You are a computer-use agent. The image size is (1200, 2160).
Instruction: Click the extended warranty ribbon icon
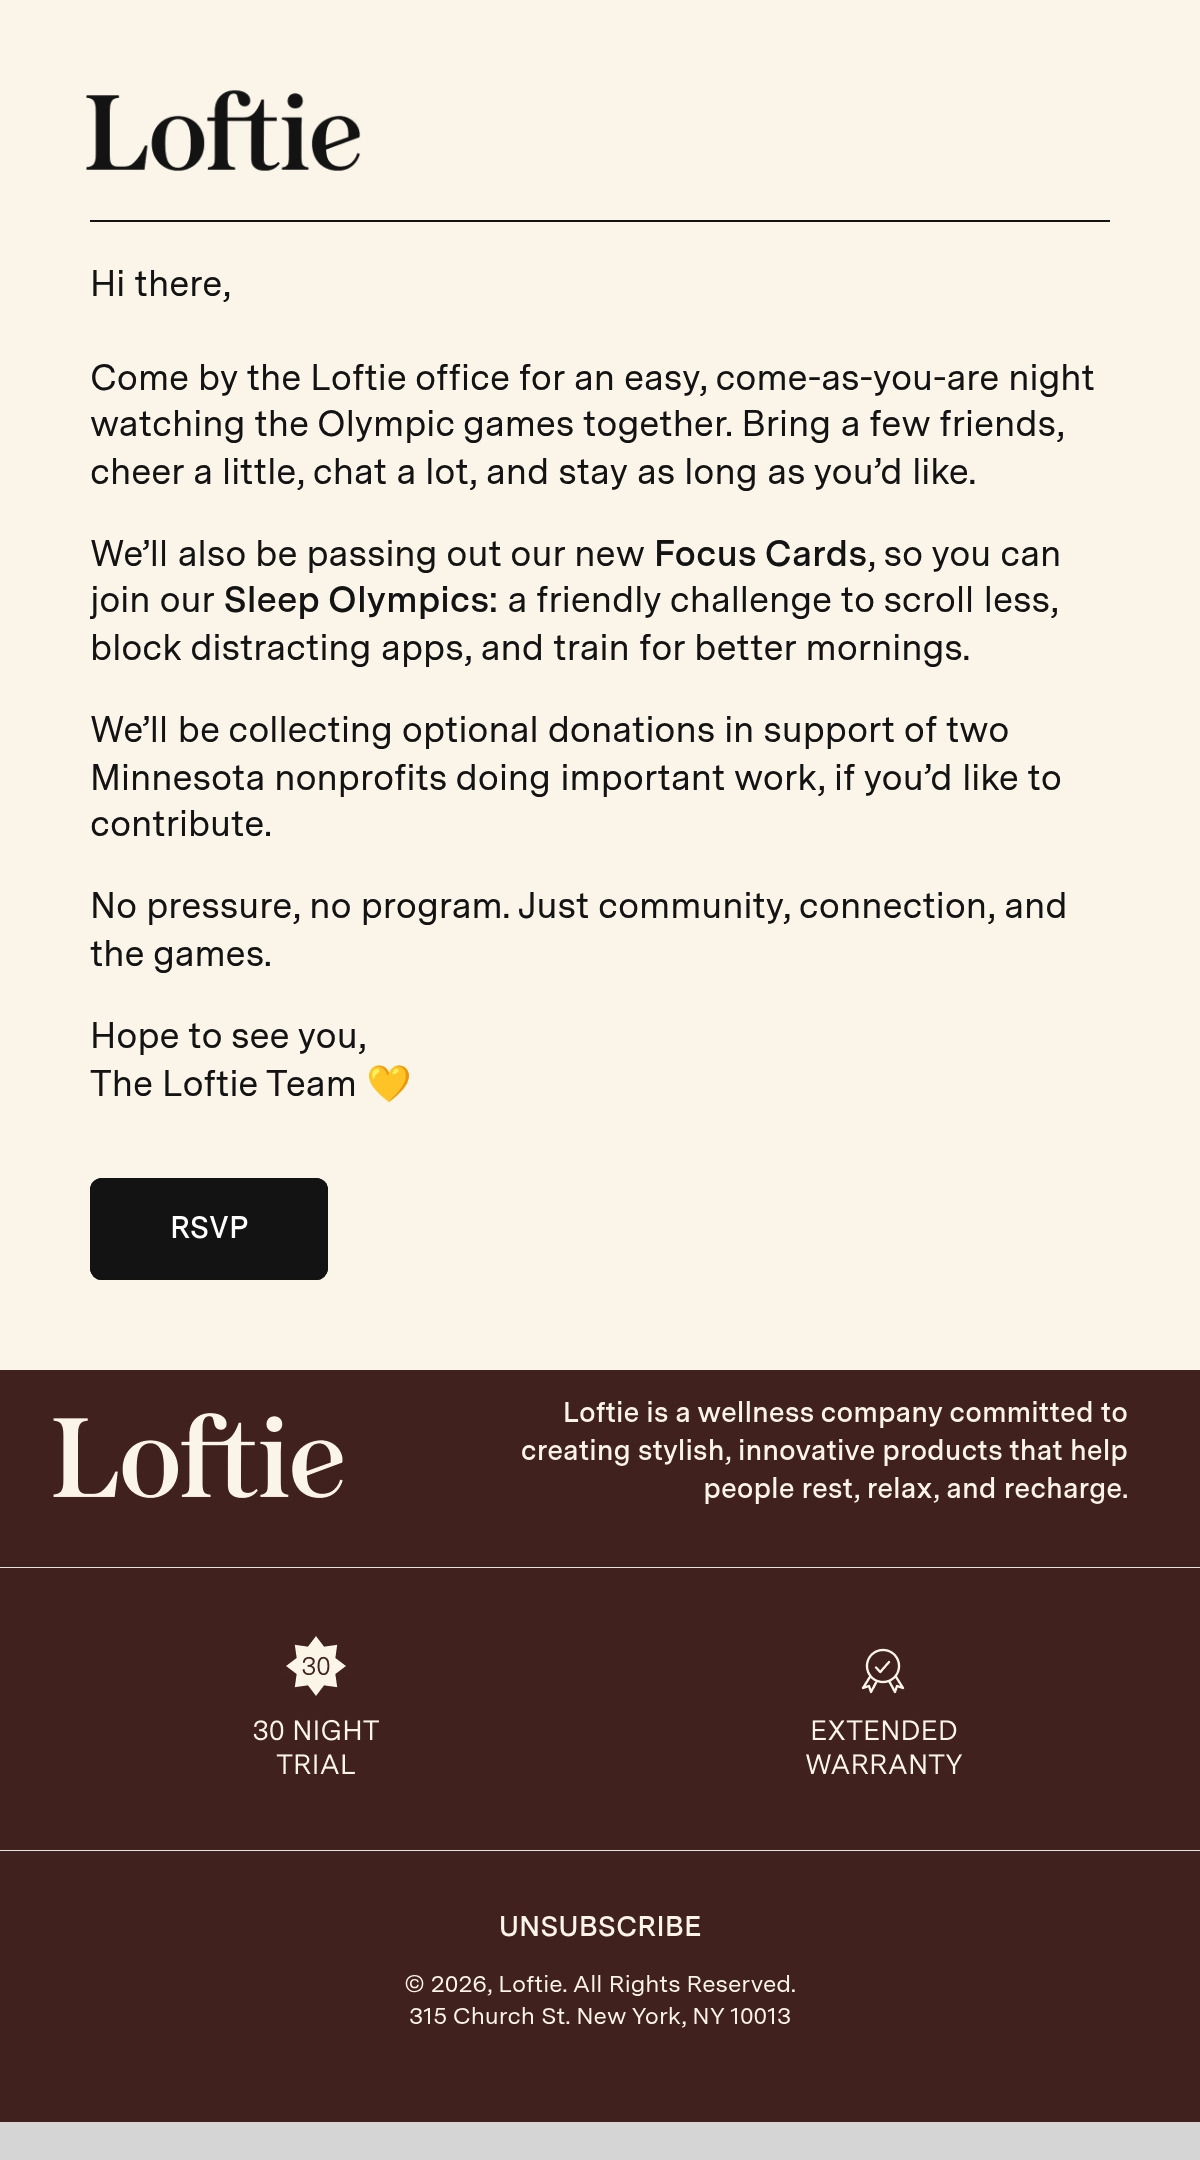coord(883,1670)
